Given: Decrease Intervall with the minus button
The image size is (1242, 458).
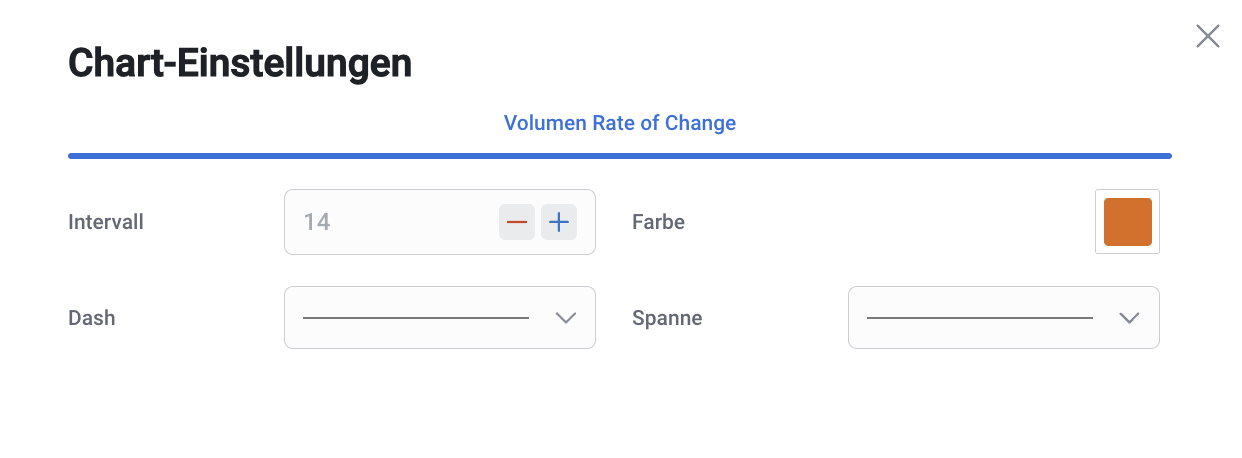Looking at the screenshot, I should [x=517, y=222].
